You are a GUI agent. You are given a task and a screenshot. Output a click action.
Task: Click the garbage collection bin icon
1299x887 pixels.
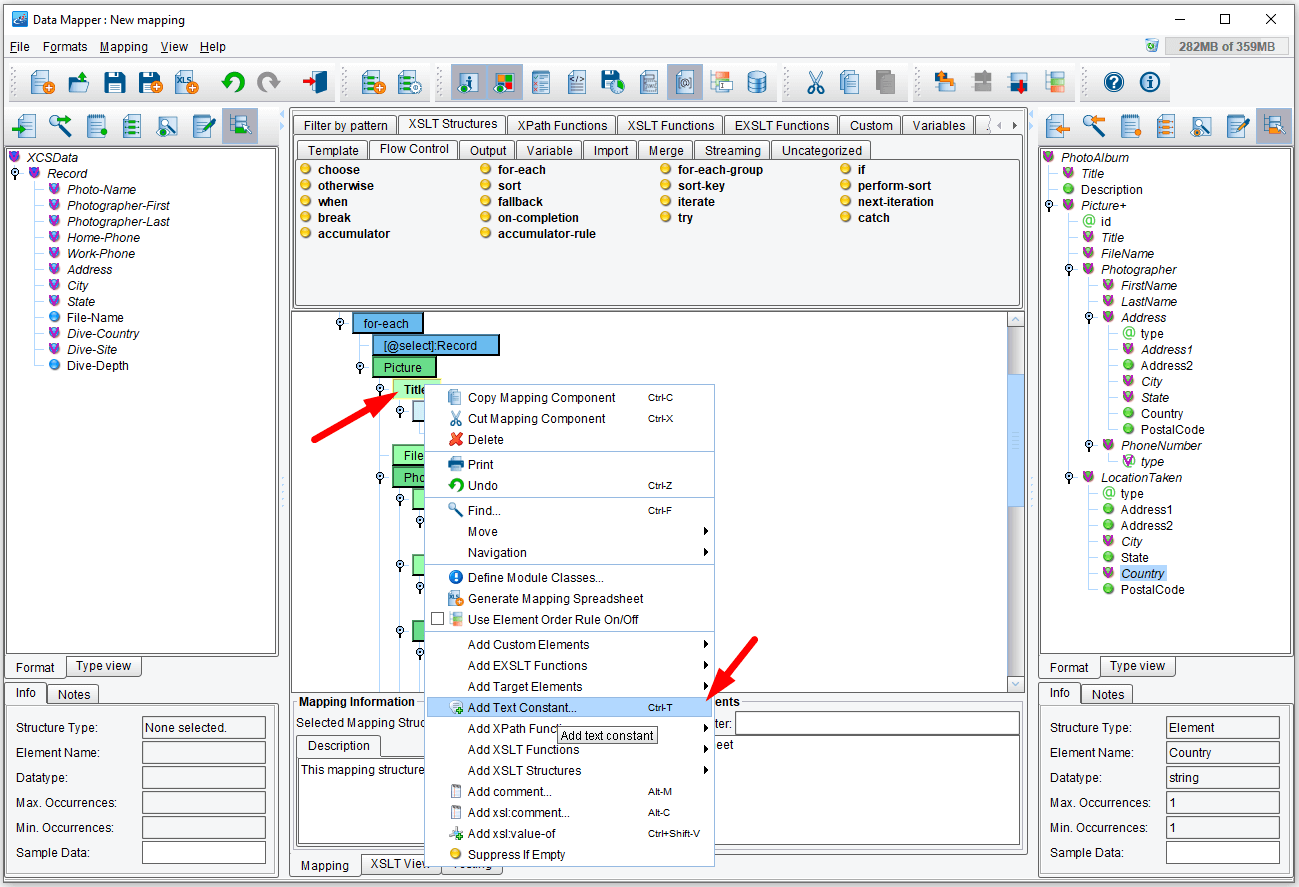1152,46
